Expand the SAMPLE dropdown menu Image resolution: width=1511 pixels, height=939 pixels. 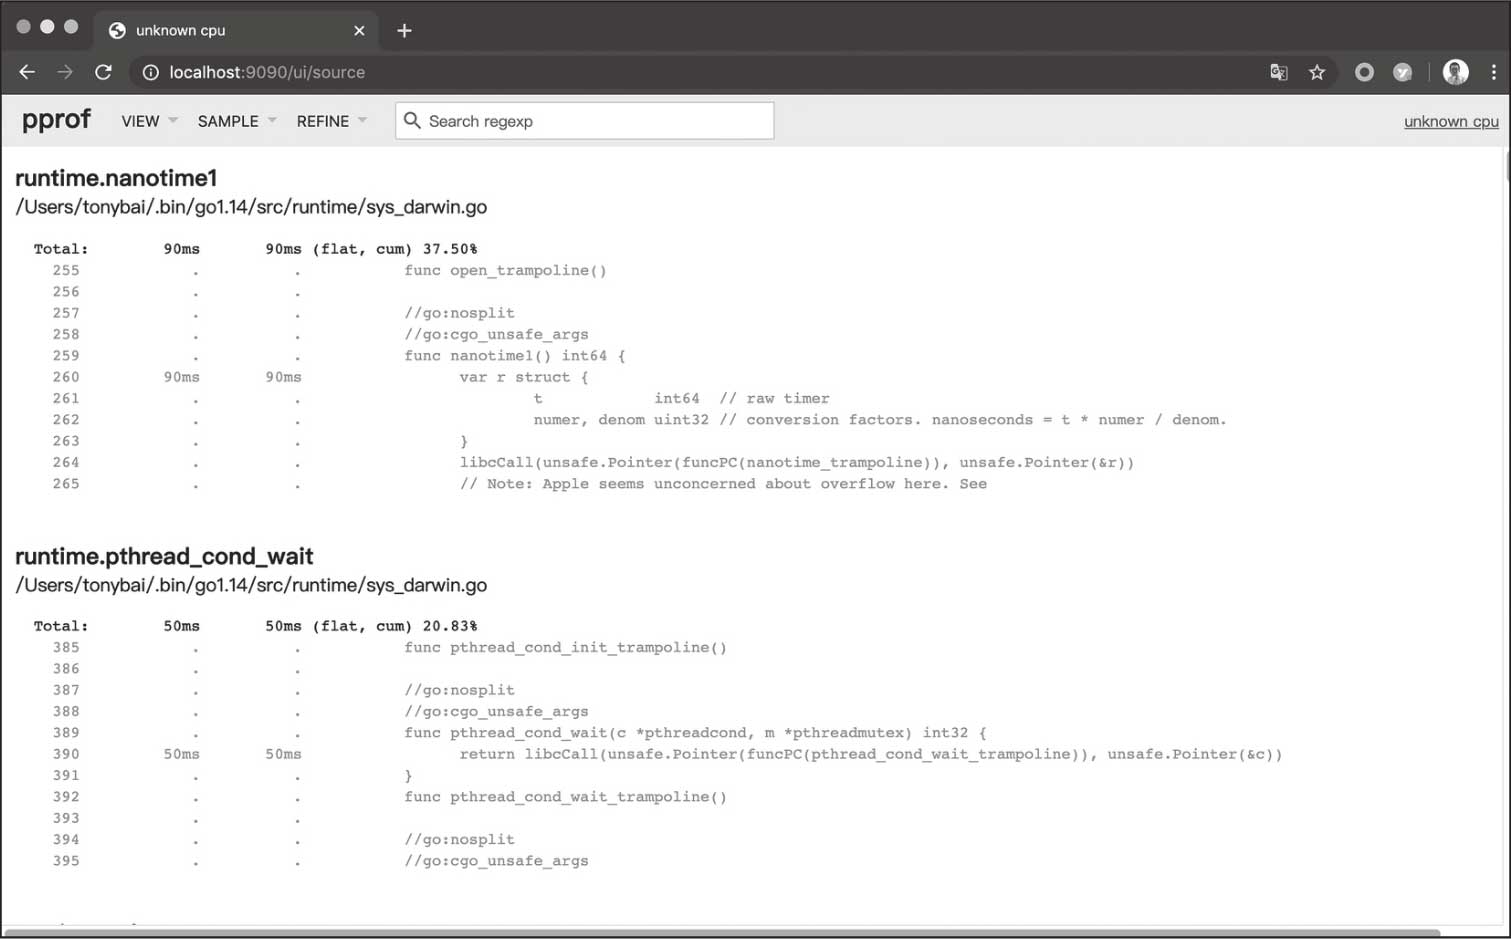point(236,121)
